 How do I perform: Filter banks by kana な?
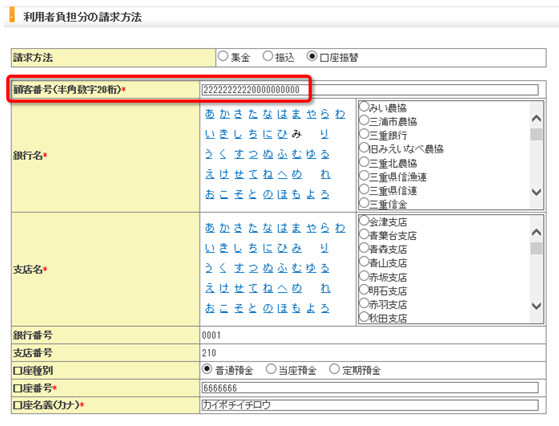[x=268, y=114]
